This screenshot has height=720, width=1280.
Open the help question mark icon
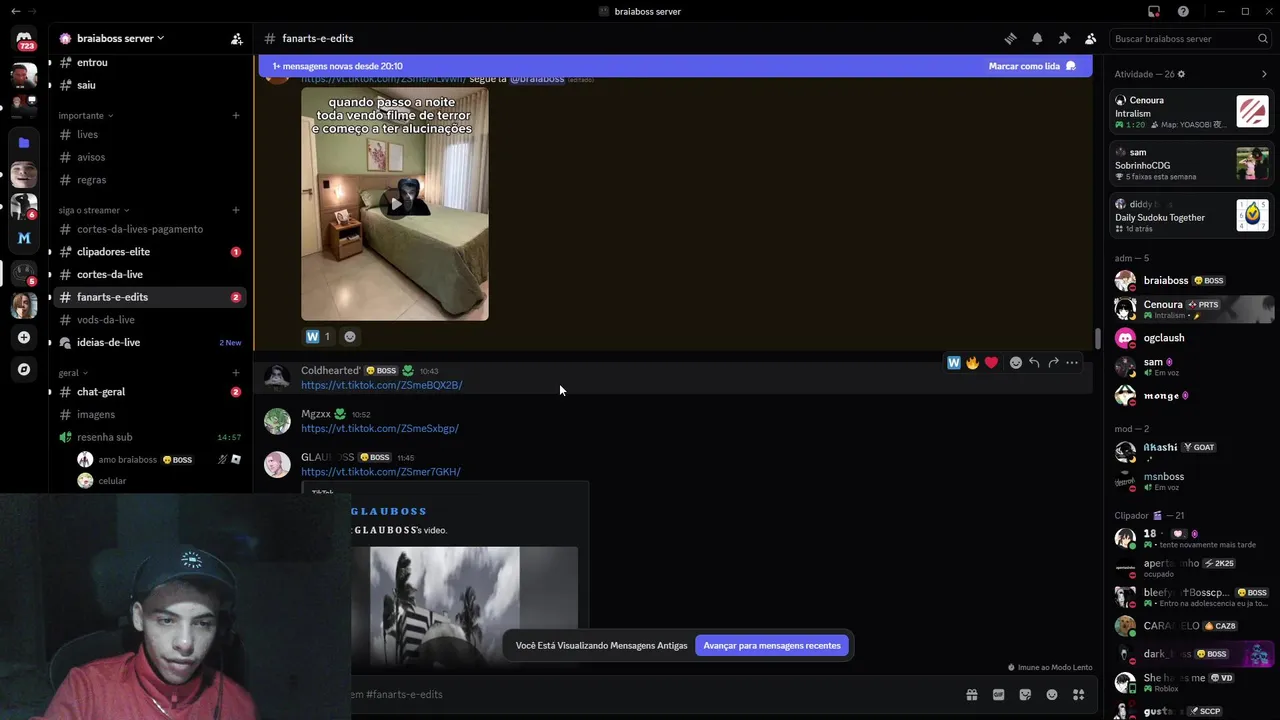pyautogui.click(x=1183, y=11)
